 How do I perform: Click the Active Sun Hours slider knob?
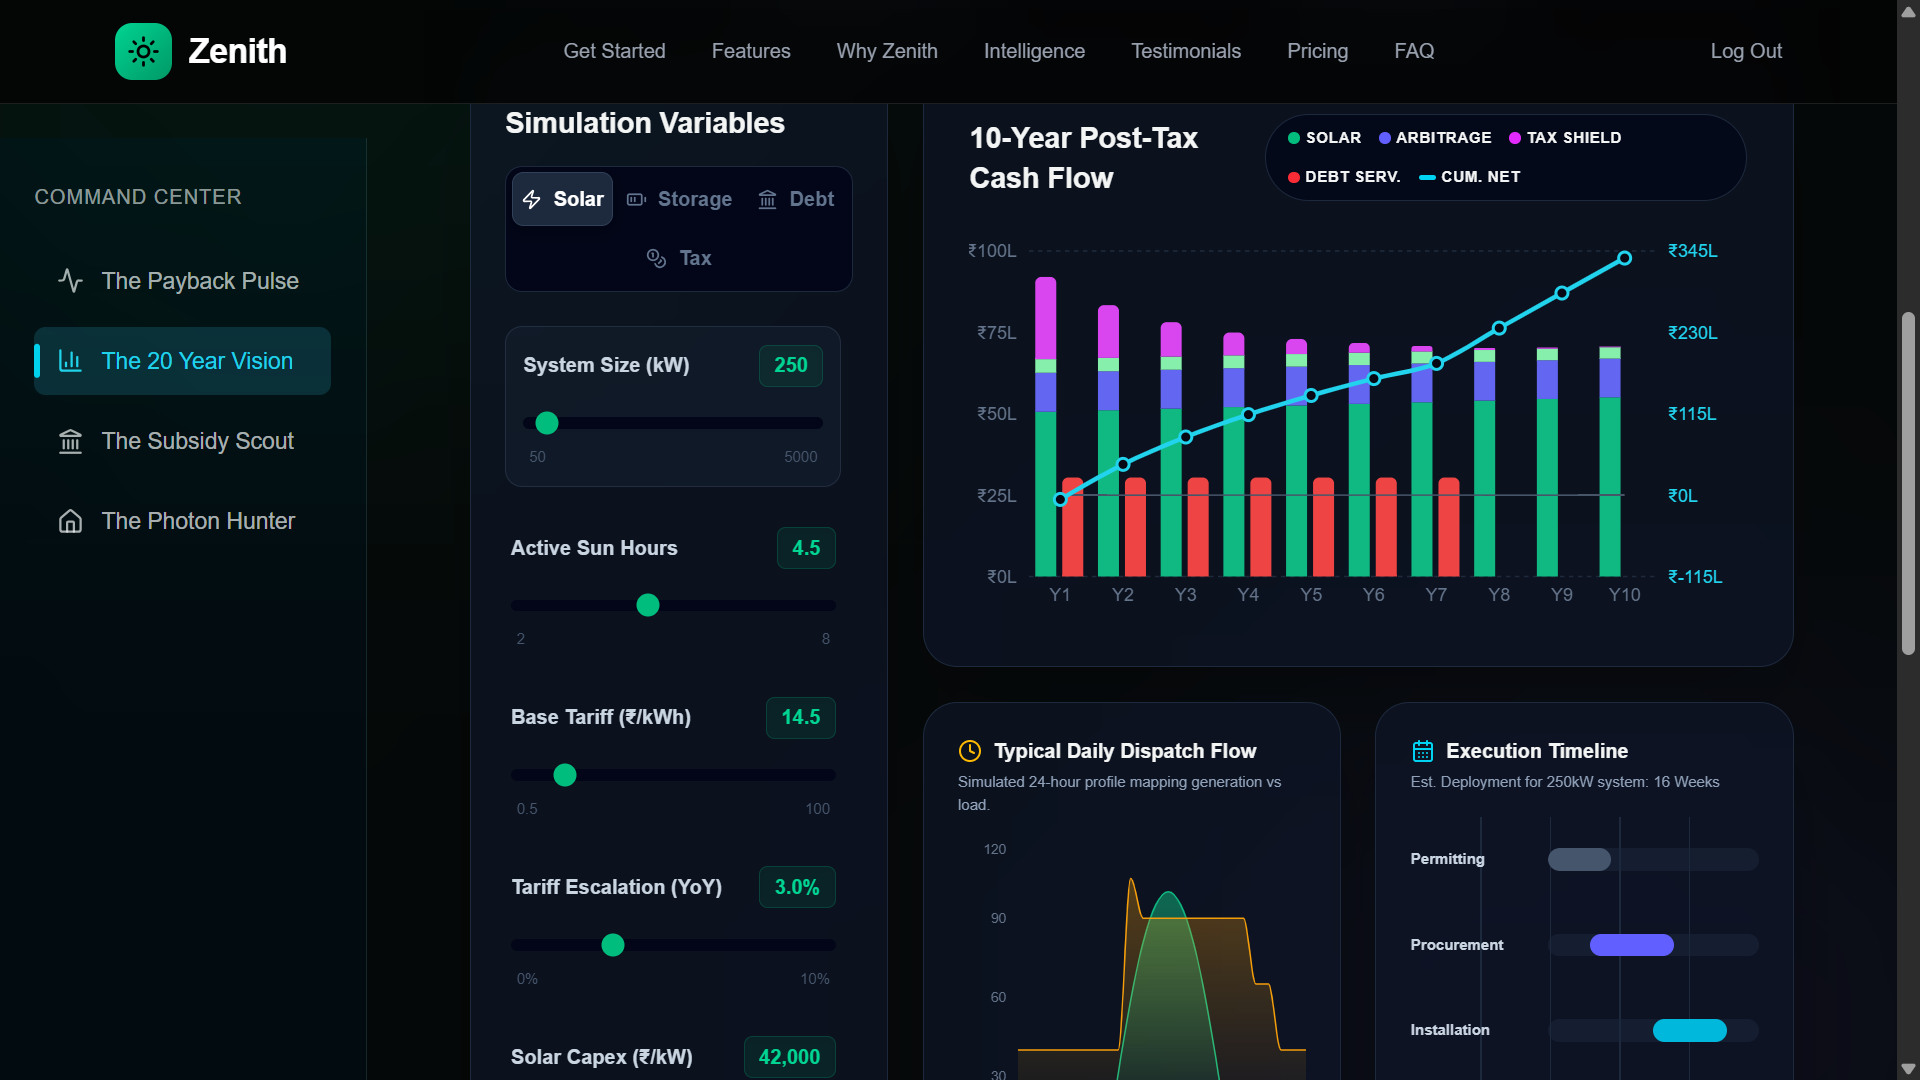click(648, 605)
